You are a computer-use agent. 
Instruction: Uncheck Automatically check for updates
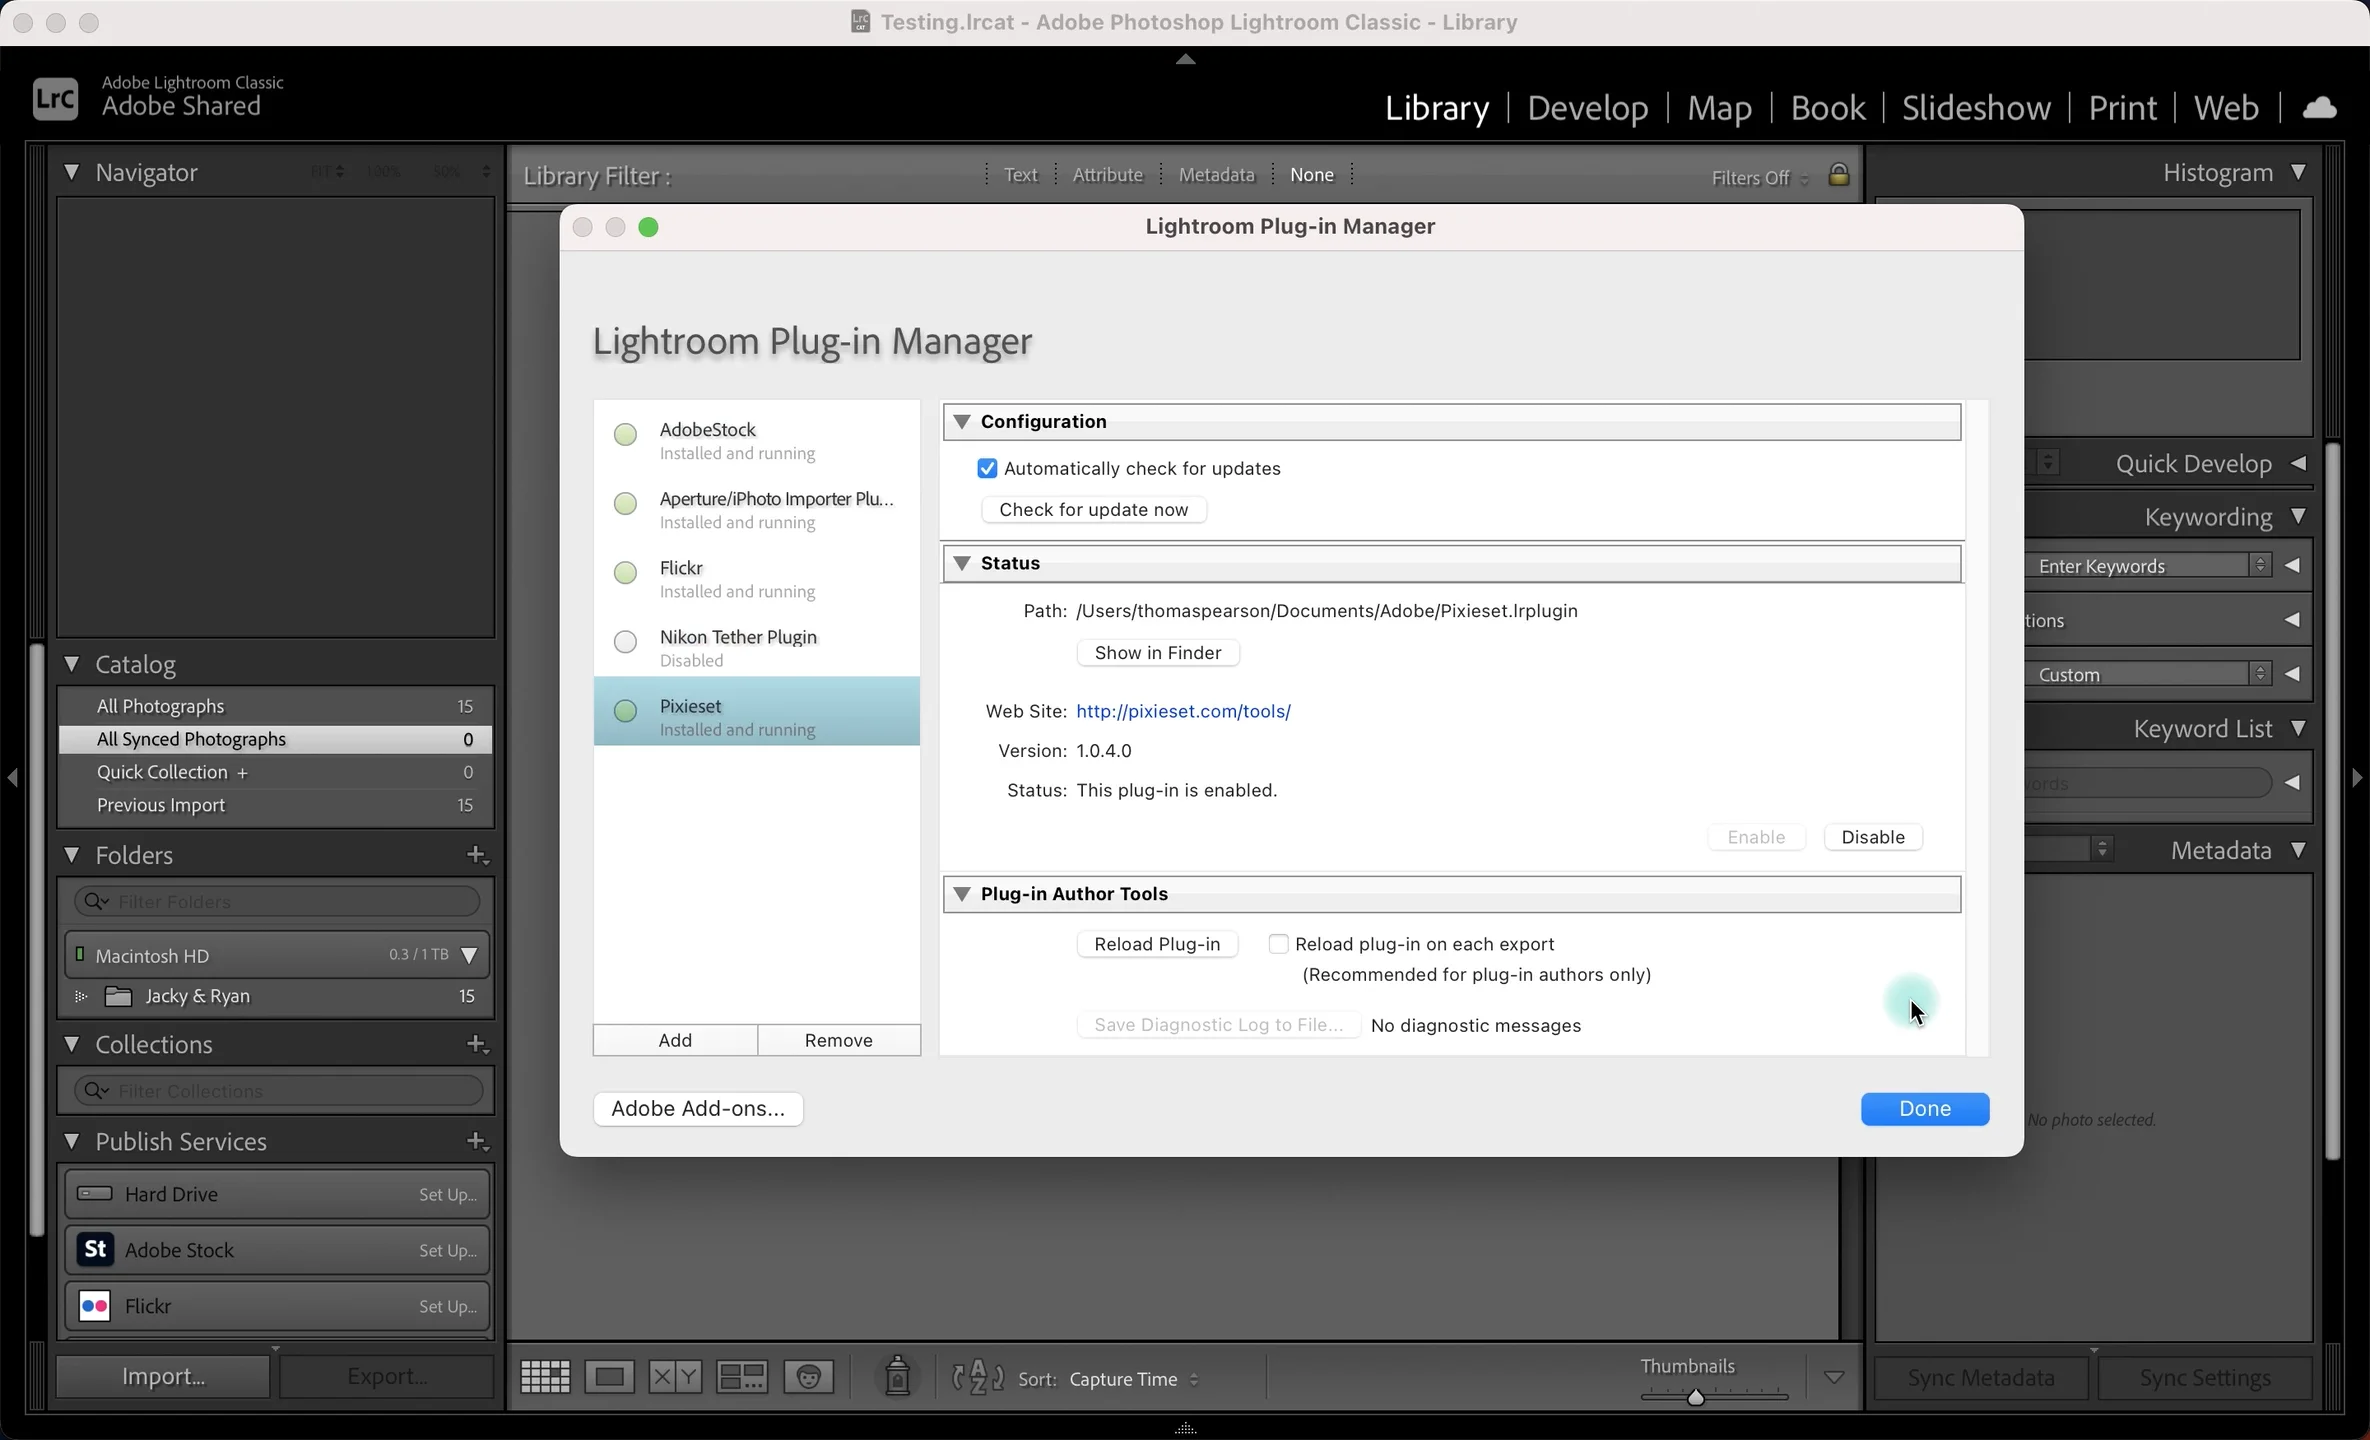(x=987, y=468)
